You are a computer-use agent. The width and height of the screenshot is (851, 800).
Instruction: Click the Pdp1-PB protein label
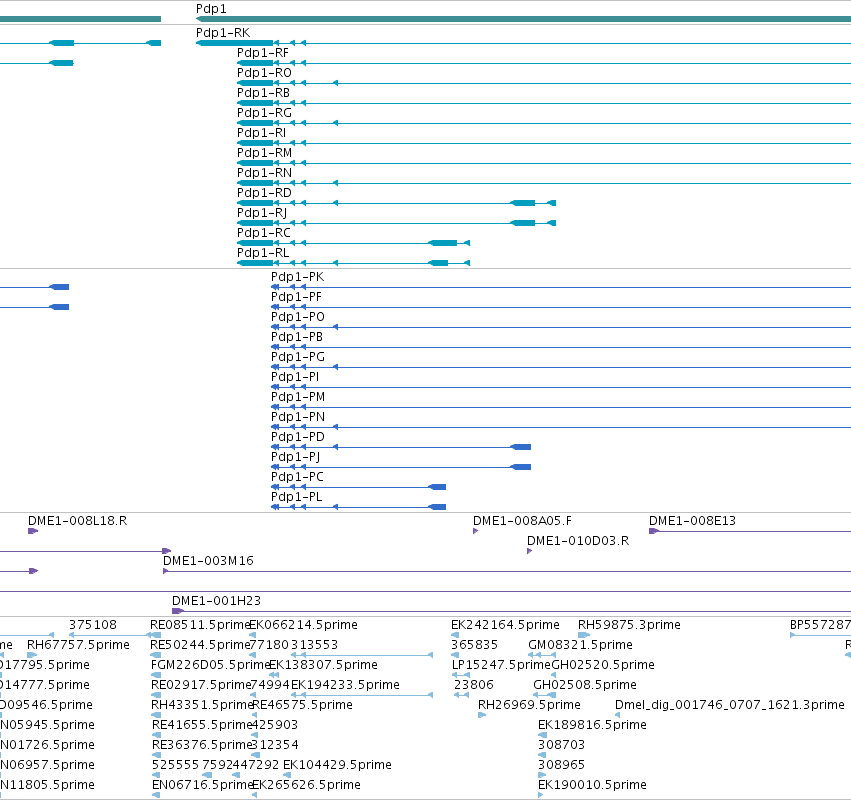click(x=297, y=337)
